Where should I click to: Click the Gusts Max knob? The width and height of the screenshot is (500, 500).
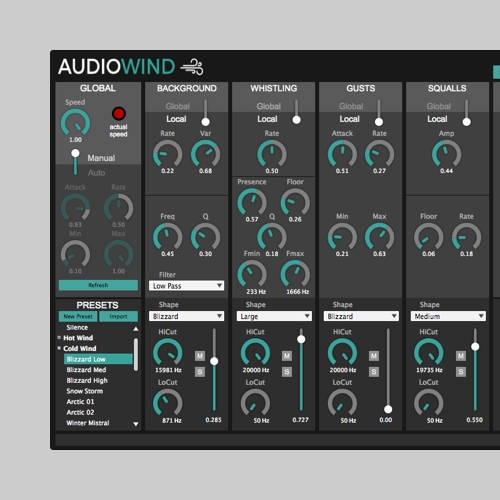tap(379, 237)
